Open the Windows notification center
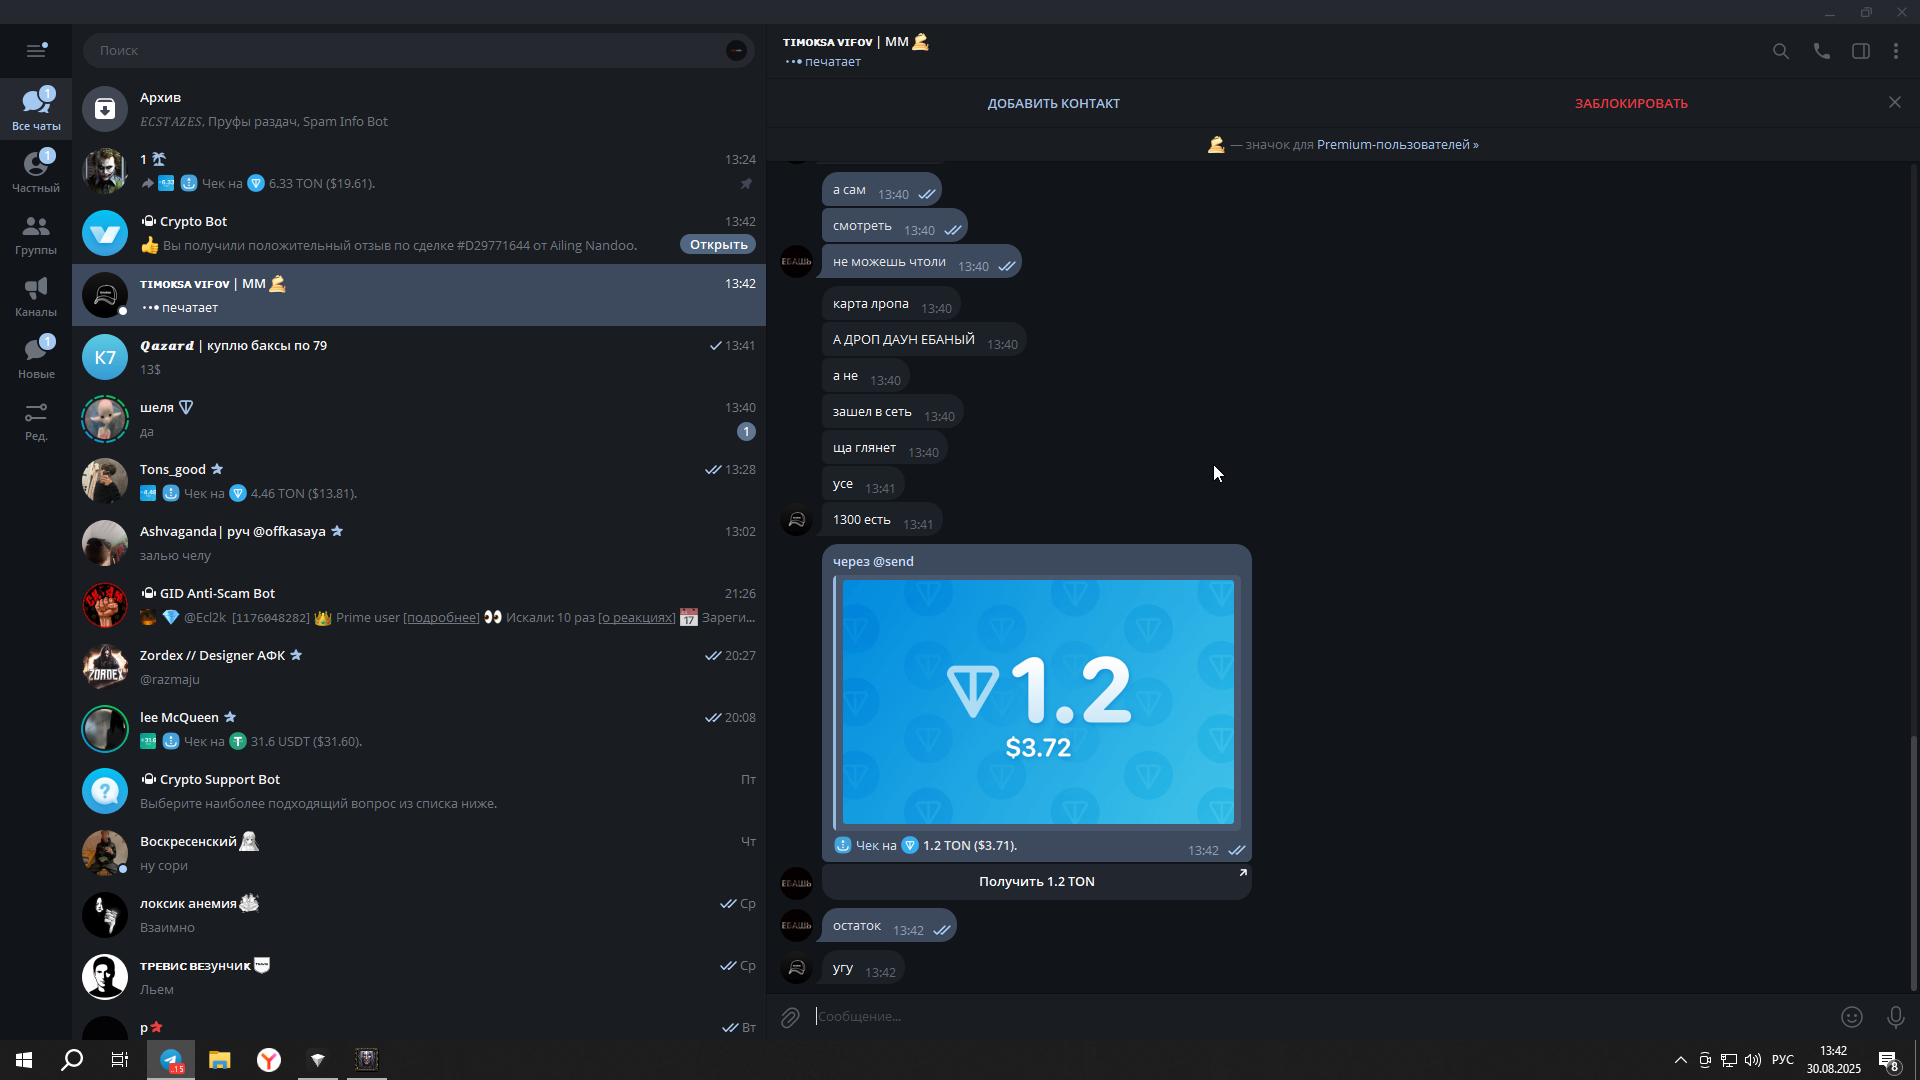 (1888, 1060)
